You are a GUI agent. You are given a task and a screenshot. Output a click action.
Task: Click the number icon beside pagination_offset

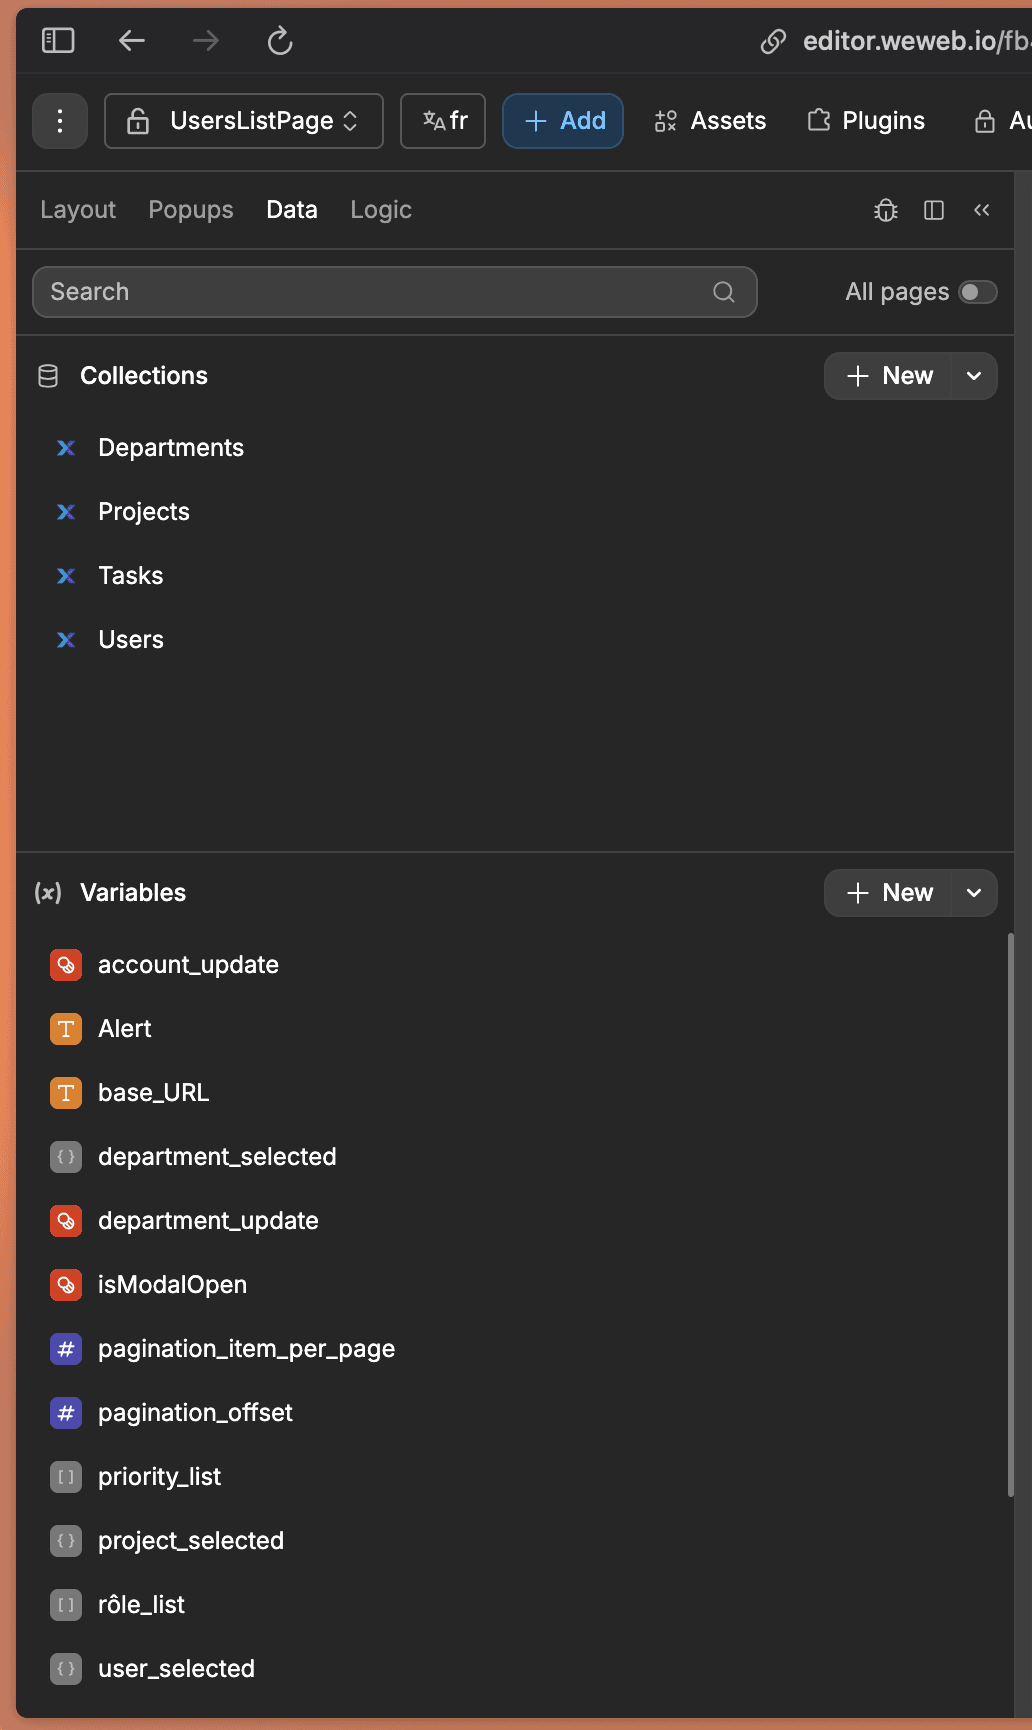(x=66, y=1413)
